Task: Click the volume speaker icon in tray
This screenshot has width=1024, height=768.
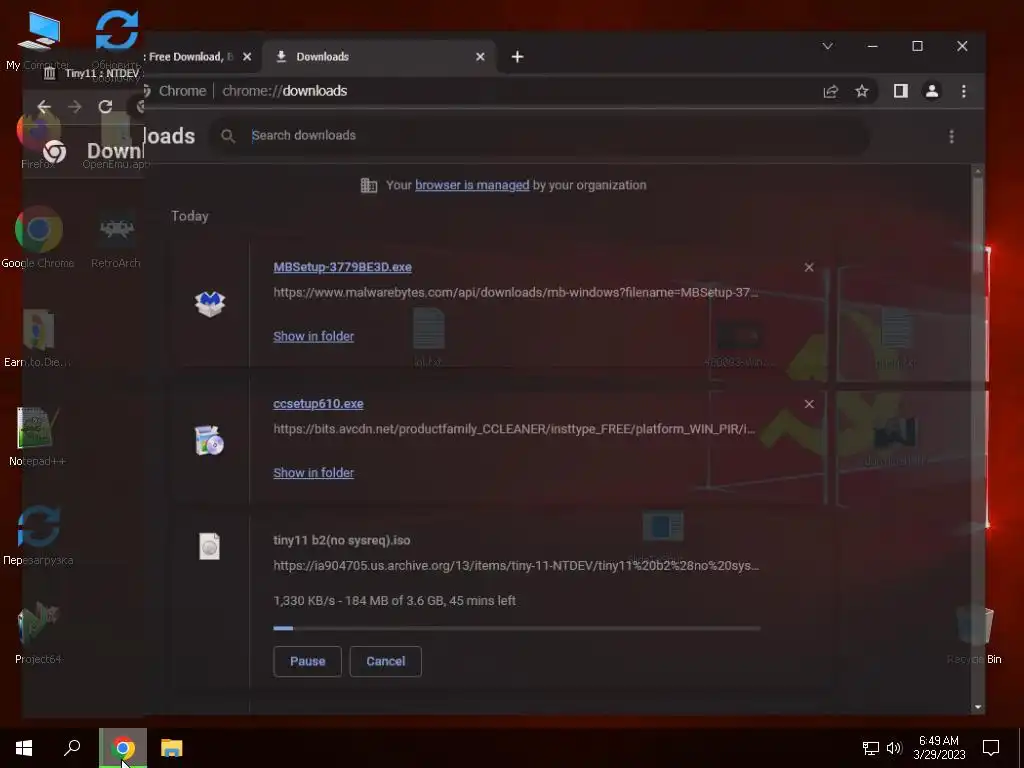Action: 894,748
